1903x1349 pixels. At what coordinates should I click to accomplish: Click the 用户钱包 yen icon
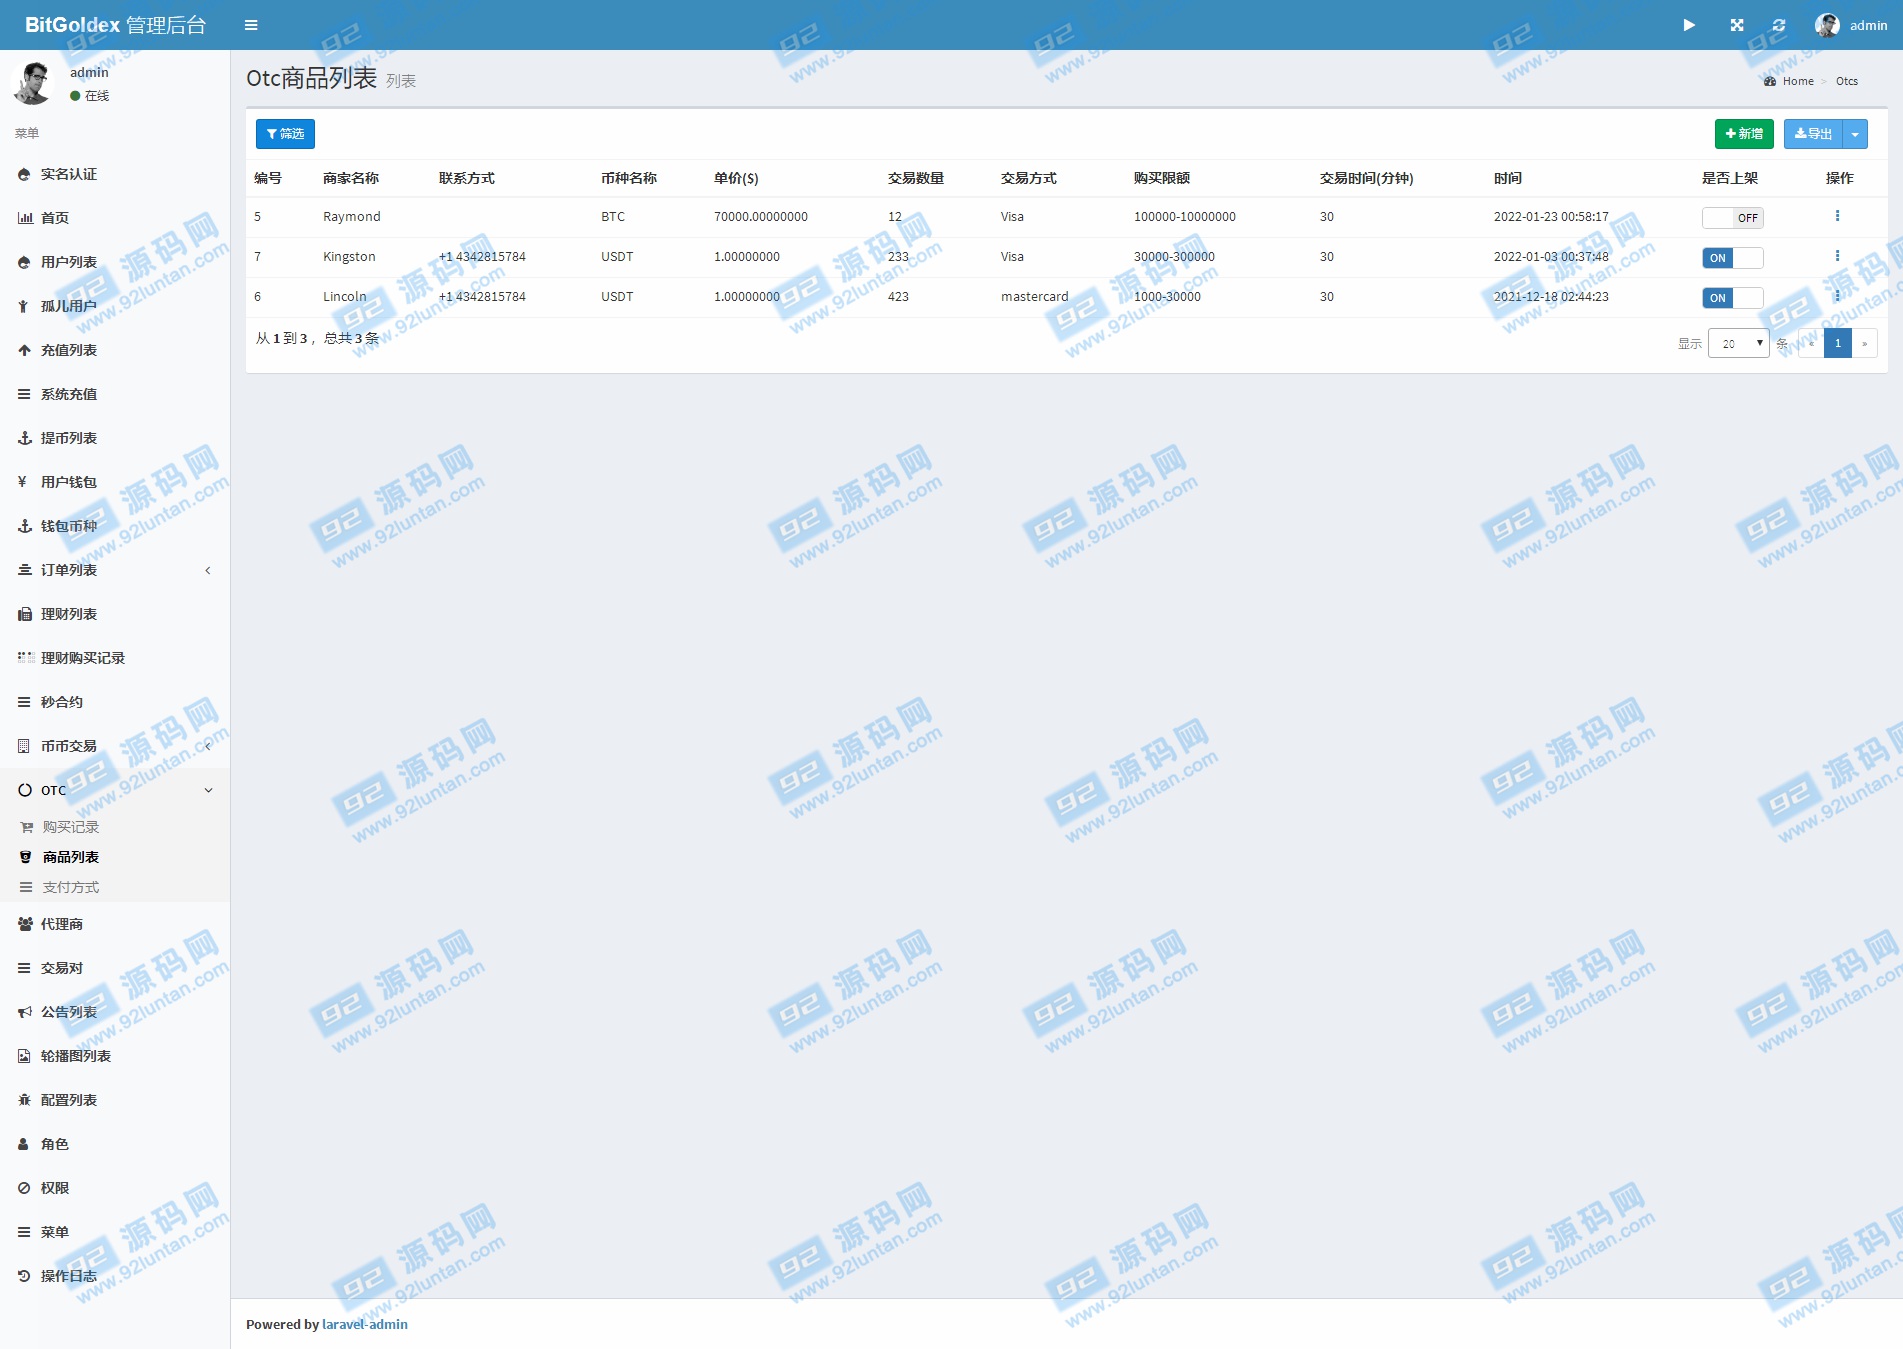point(22,482)
